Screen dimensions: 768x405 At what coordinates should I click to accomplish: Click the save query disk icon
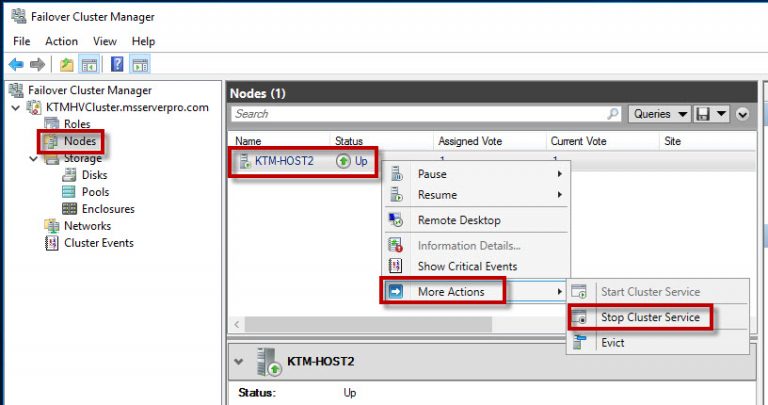pyautogui.click(x=703, y=114)
